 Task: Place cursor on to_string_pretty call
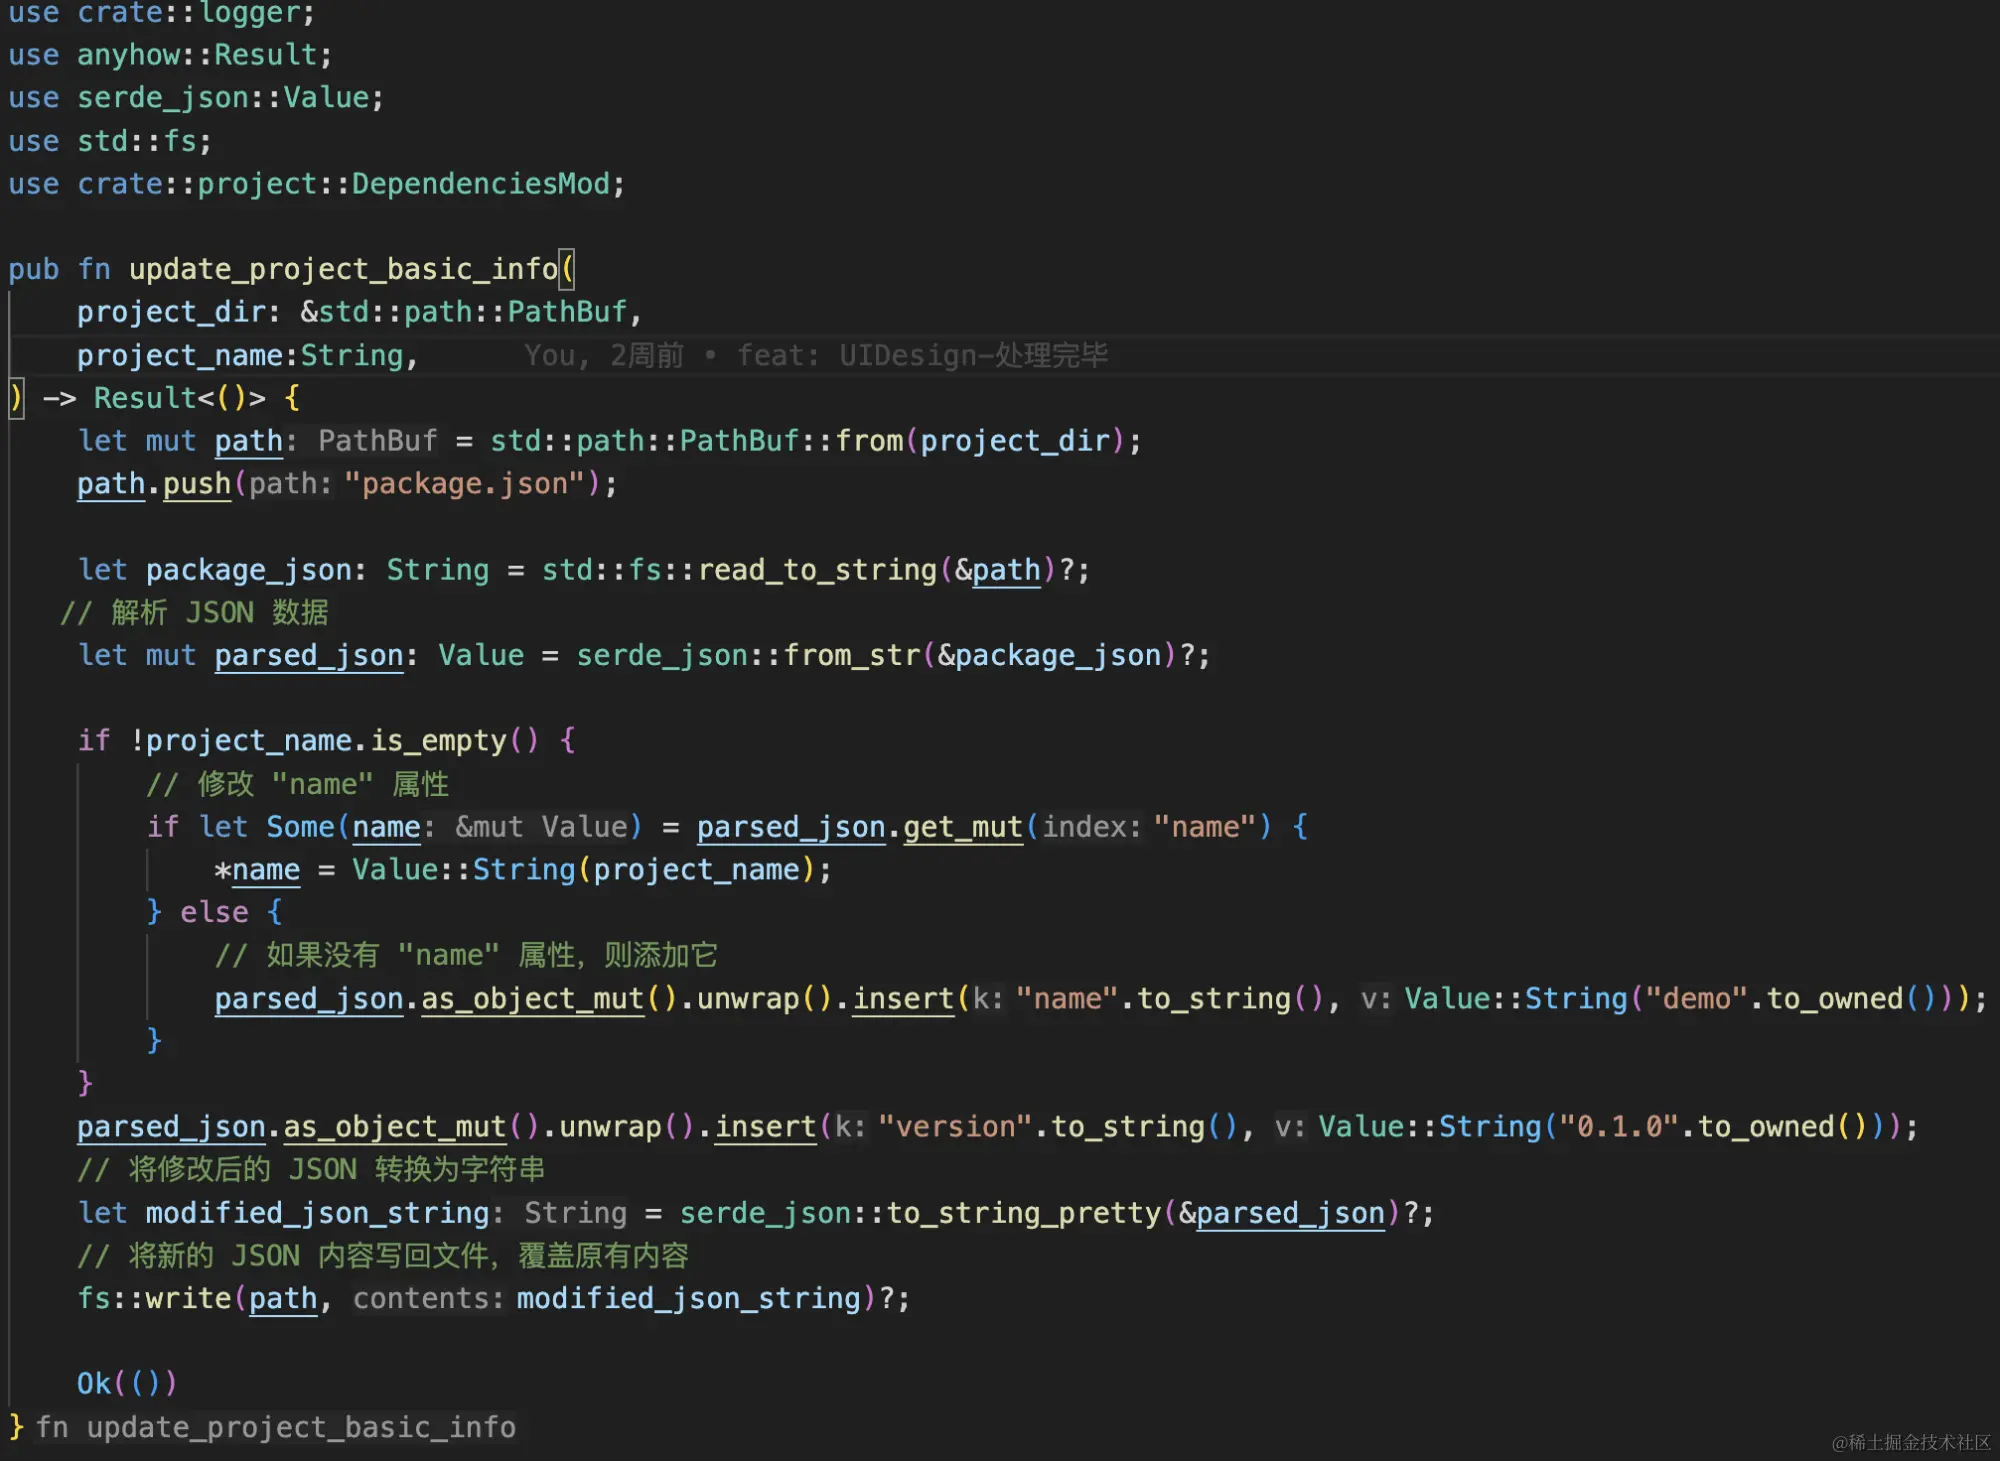click(1023, 1213)
